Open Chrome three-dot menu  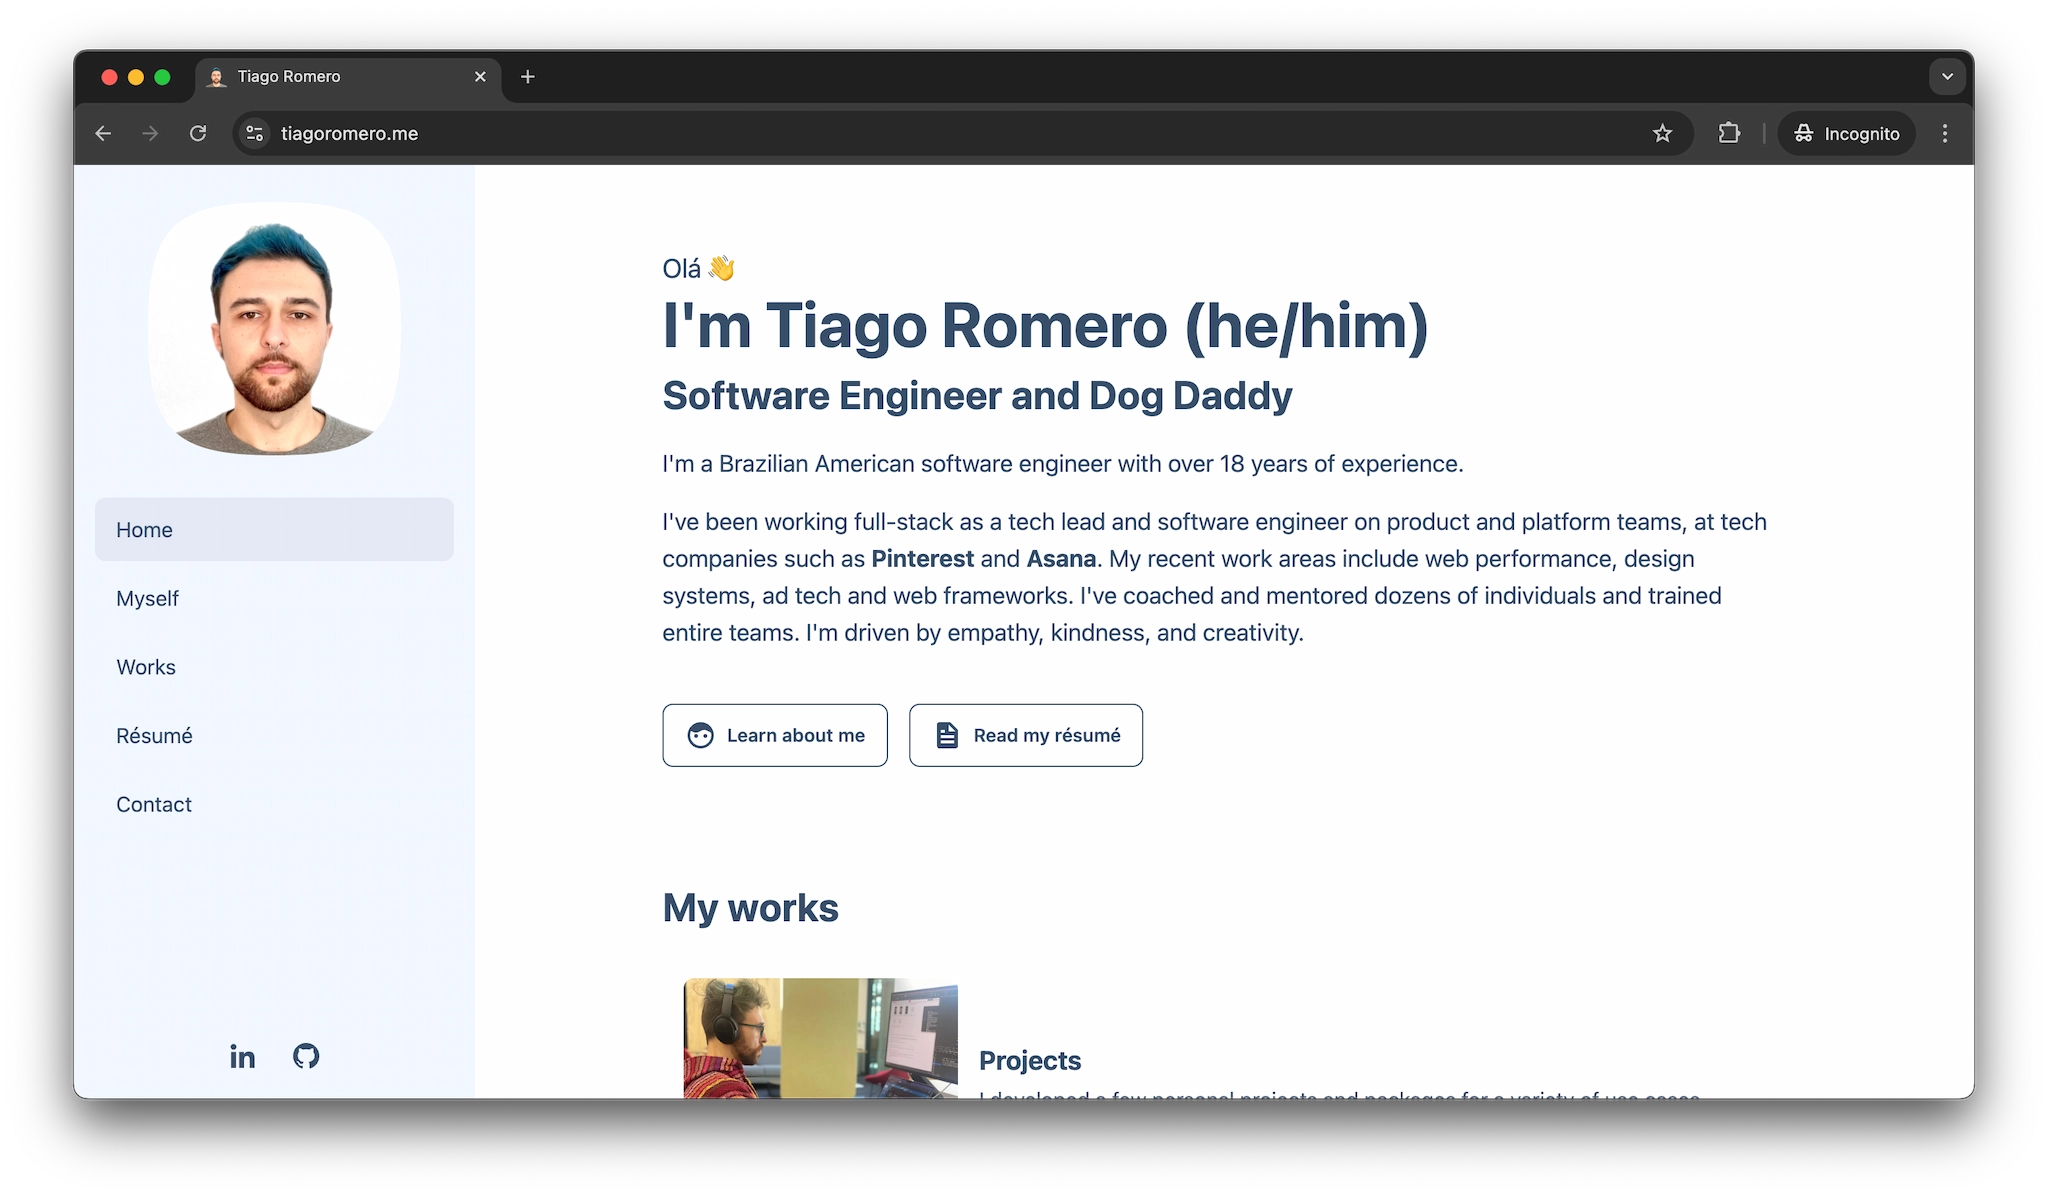tap(1944, 133)
